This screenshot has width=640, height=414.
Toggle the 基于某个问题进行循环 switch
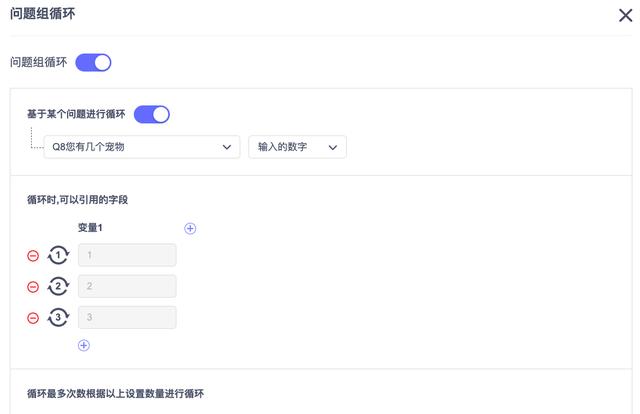click(152, 114)
